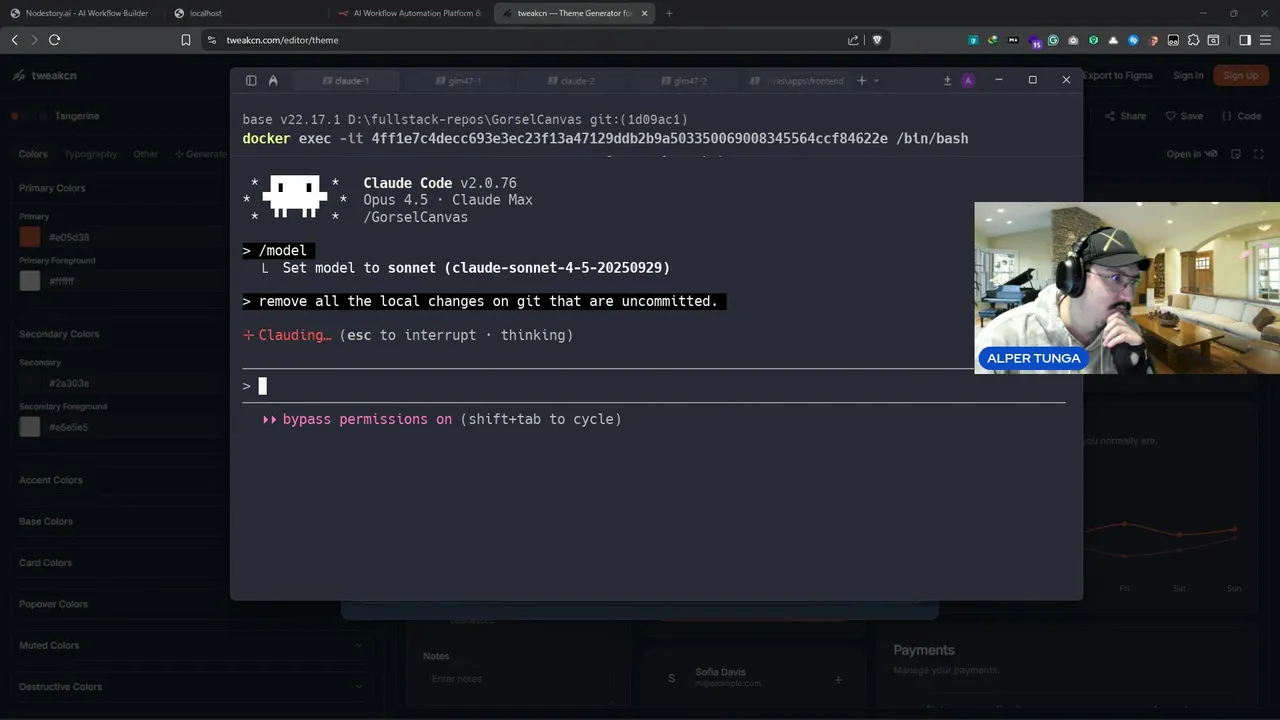Screen dimensions: 1280x720
Task: Click the Open in v0 button
Action: click(x=1192, y=154)
